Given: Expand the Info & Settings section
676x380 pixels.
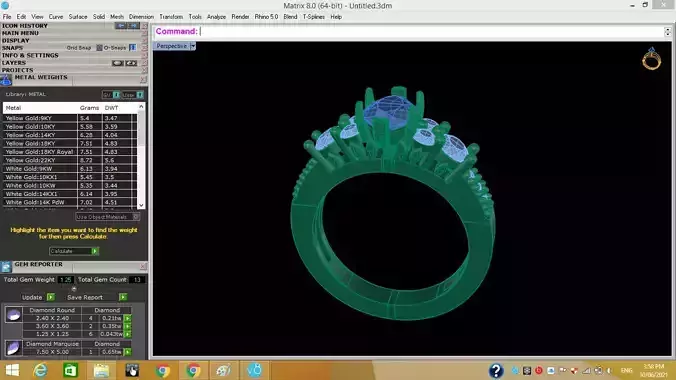Looking at the screenshot, I should click(30, 55).
